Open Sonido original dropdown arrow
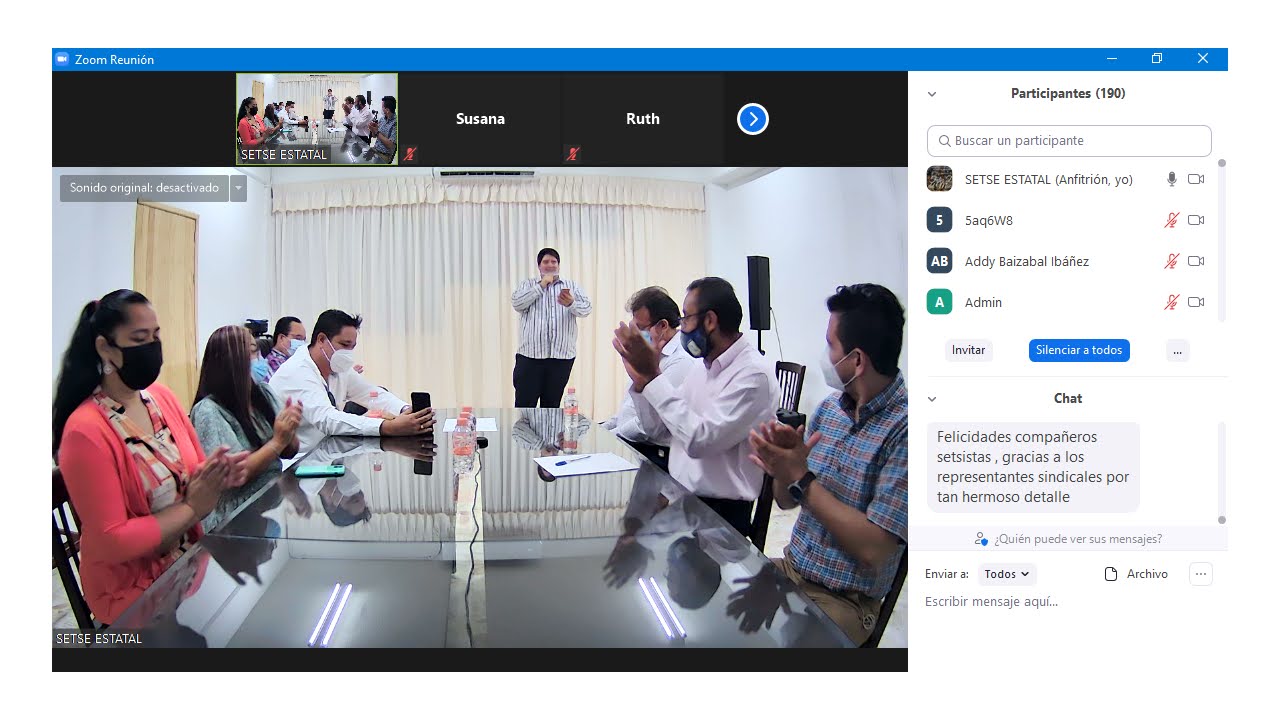1280x720 pixels. click(x=238, y=188)
